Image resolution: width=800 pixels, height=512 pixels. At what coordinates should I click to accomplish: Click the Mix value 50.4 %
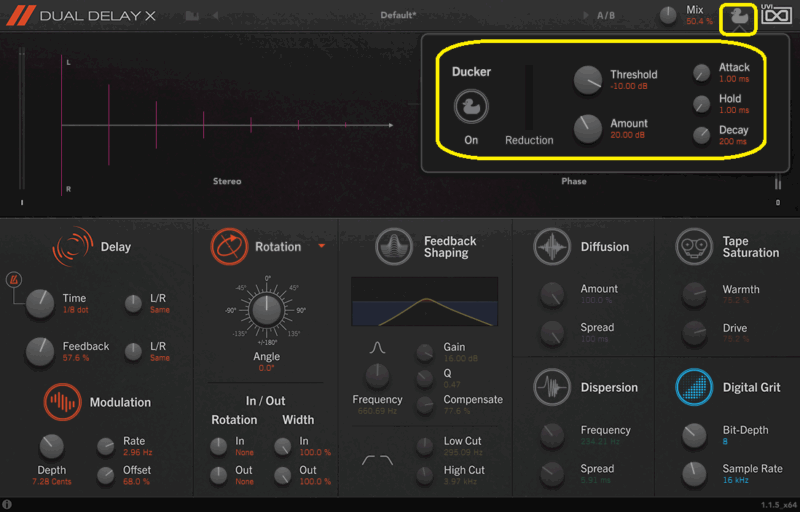pyautogui.click(x=699, y=21)
